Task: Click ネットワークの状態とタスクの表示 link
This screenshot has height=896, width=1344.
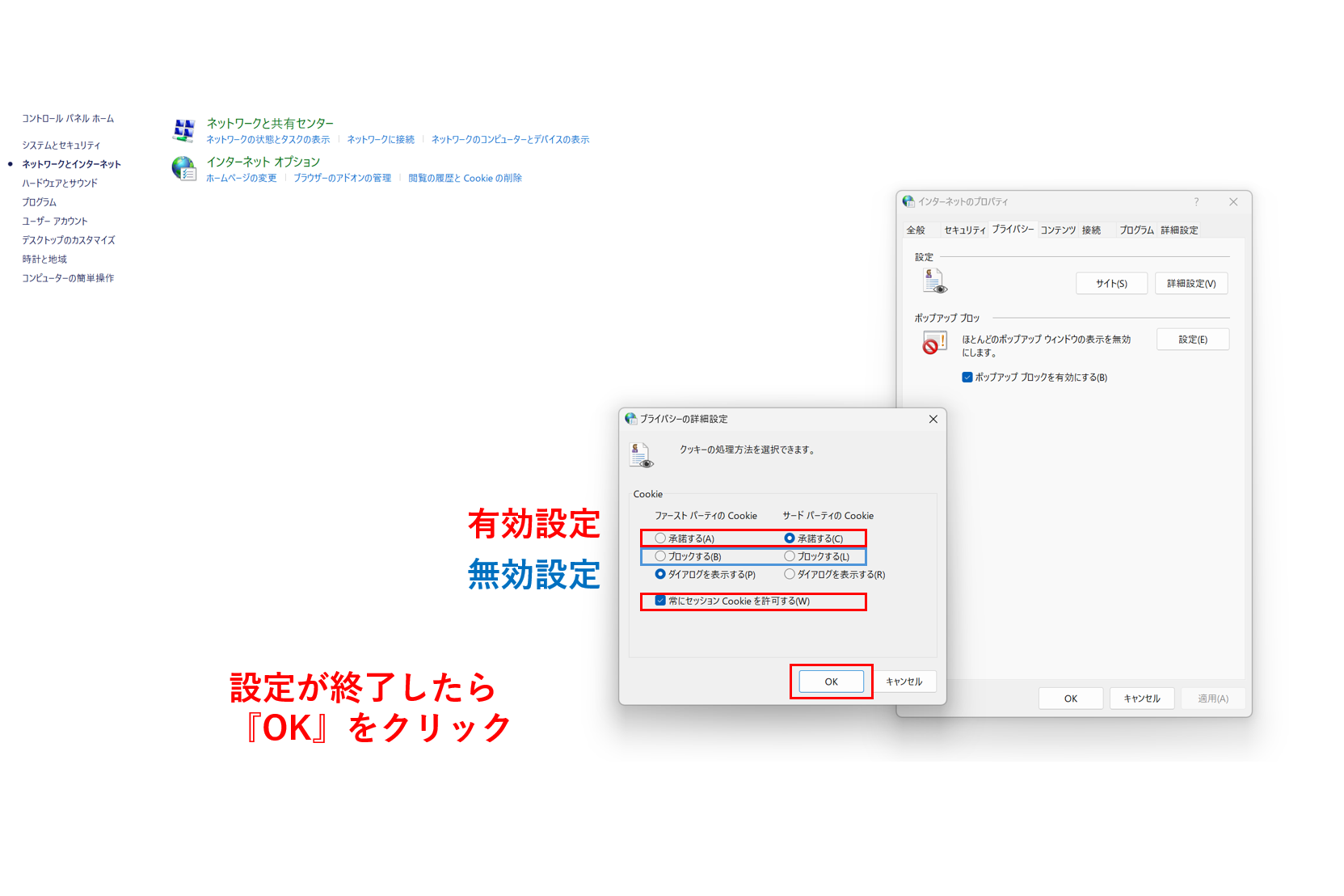Action: point(268,139)
